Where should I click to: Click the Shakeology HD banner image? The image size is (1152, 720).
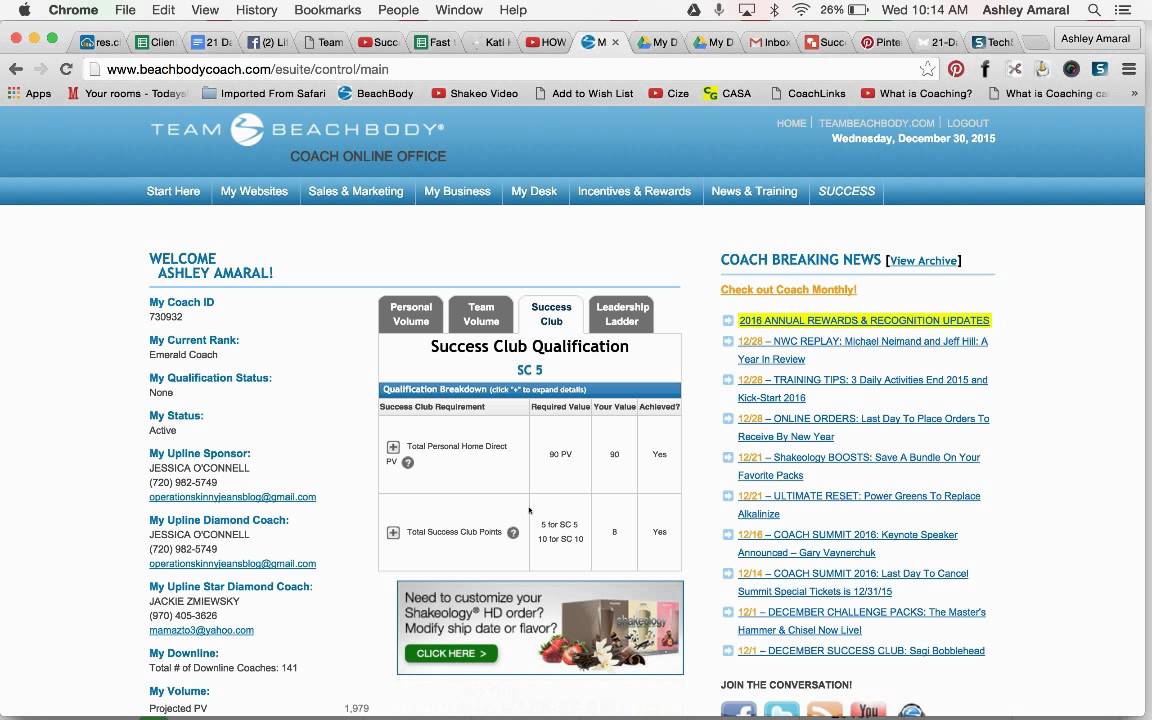(x=540, y=627)
